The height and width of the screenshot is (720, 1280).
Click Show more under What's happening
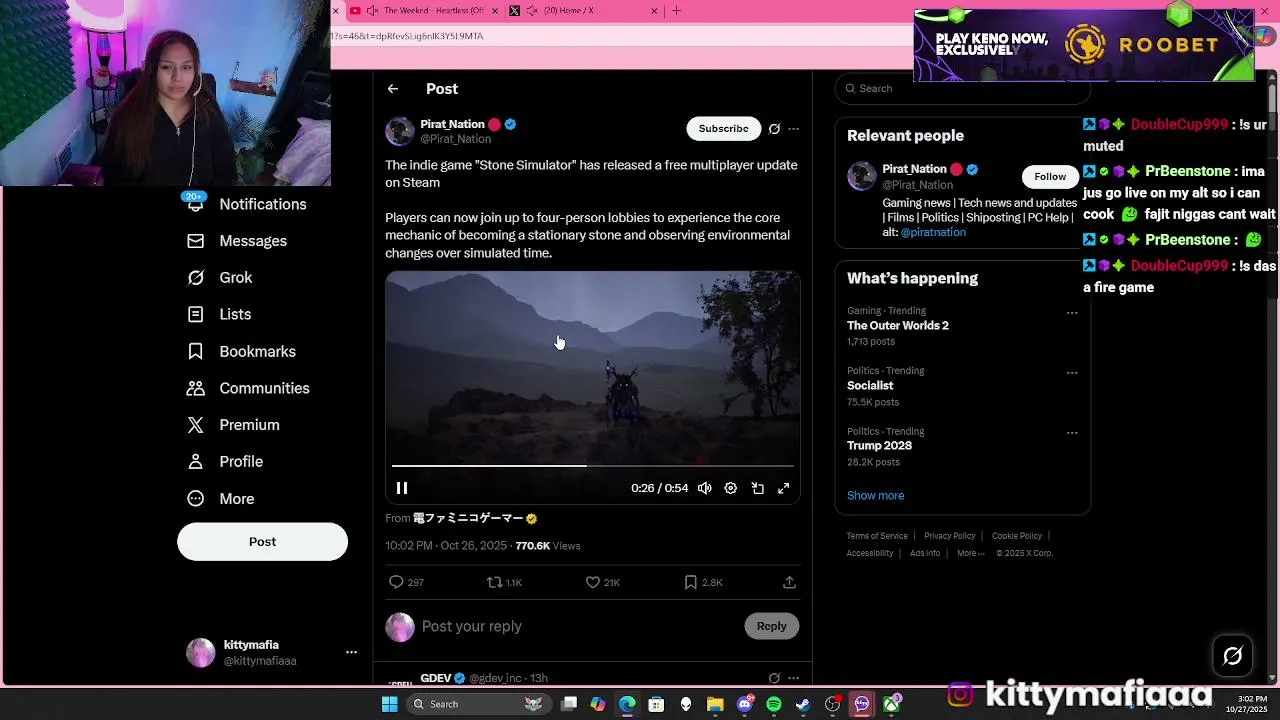[875, 496]
